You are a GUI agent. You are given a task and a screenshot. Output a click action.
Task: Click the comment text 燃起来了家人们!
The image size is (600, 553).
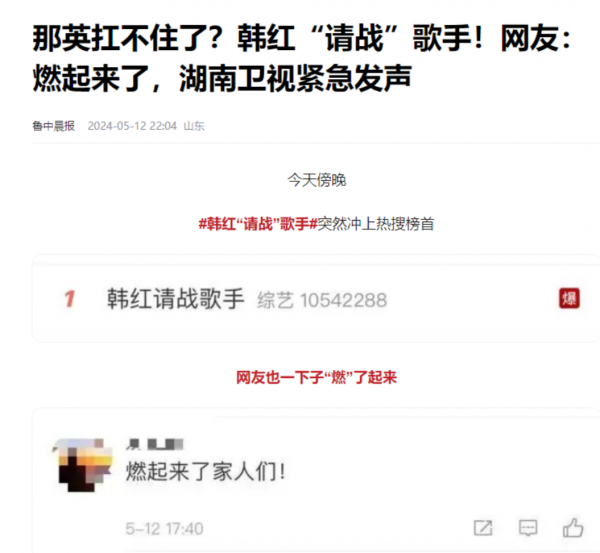pos(206,471)
